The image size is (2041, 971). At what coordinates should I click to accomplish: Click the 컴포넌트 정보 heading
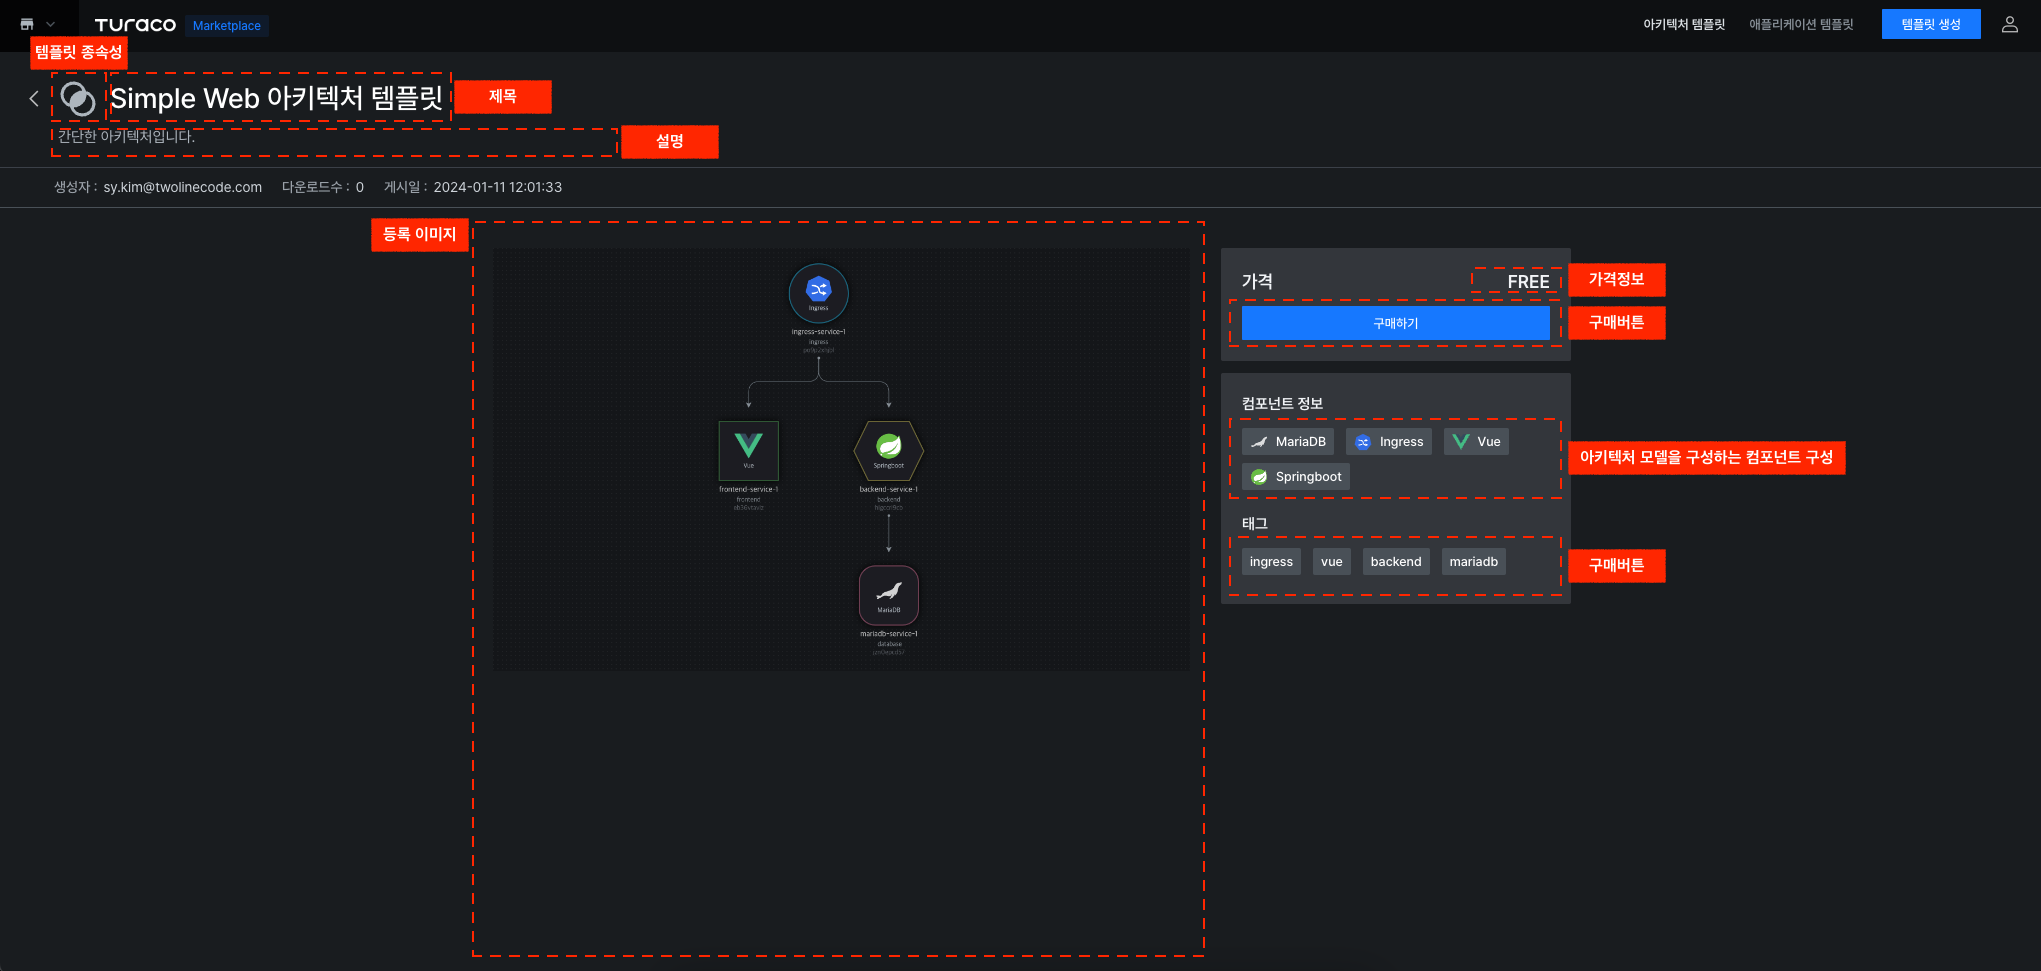pos(1282,403)
